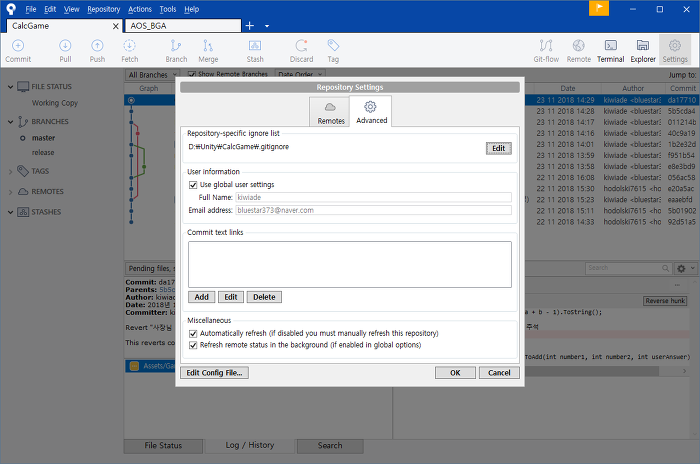Click the Tag toolbar icon
Viewport: 700px width, 464px height.
point(333,51)
